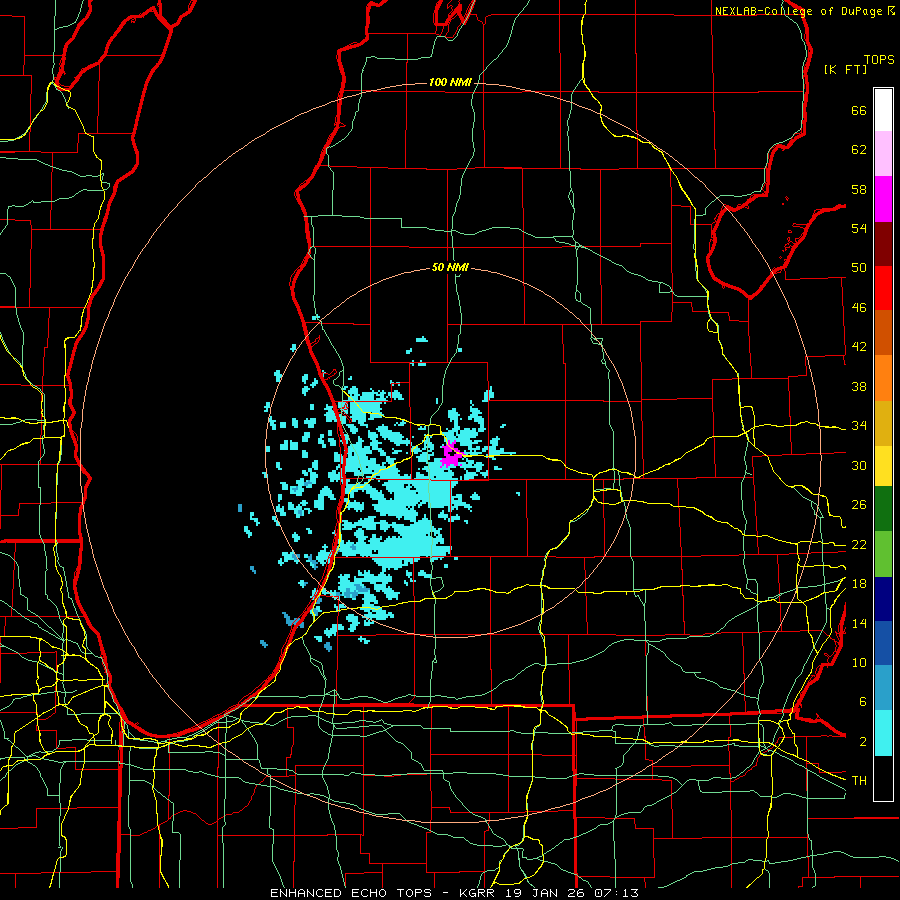Click the 6 legend value

863,702
